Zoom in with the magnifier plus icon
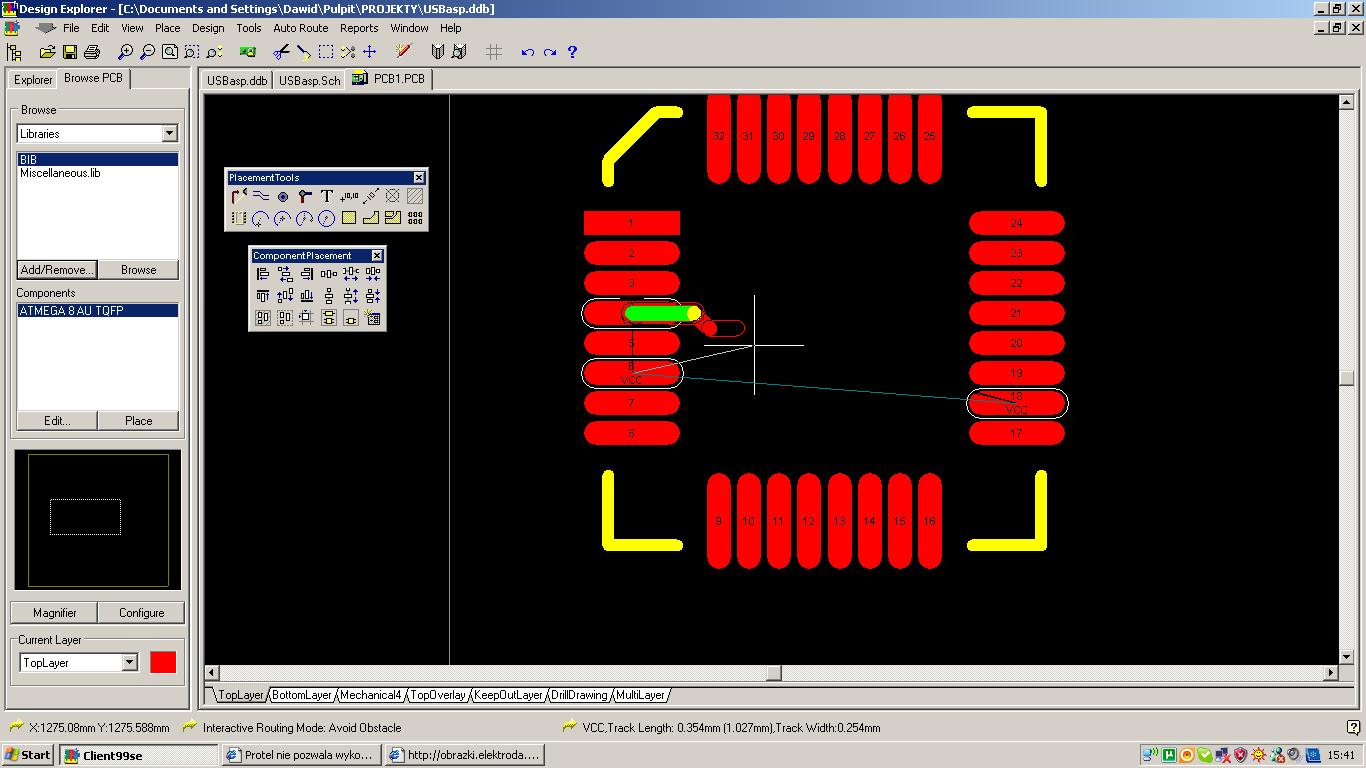 click(125, 52)
